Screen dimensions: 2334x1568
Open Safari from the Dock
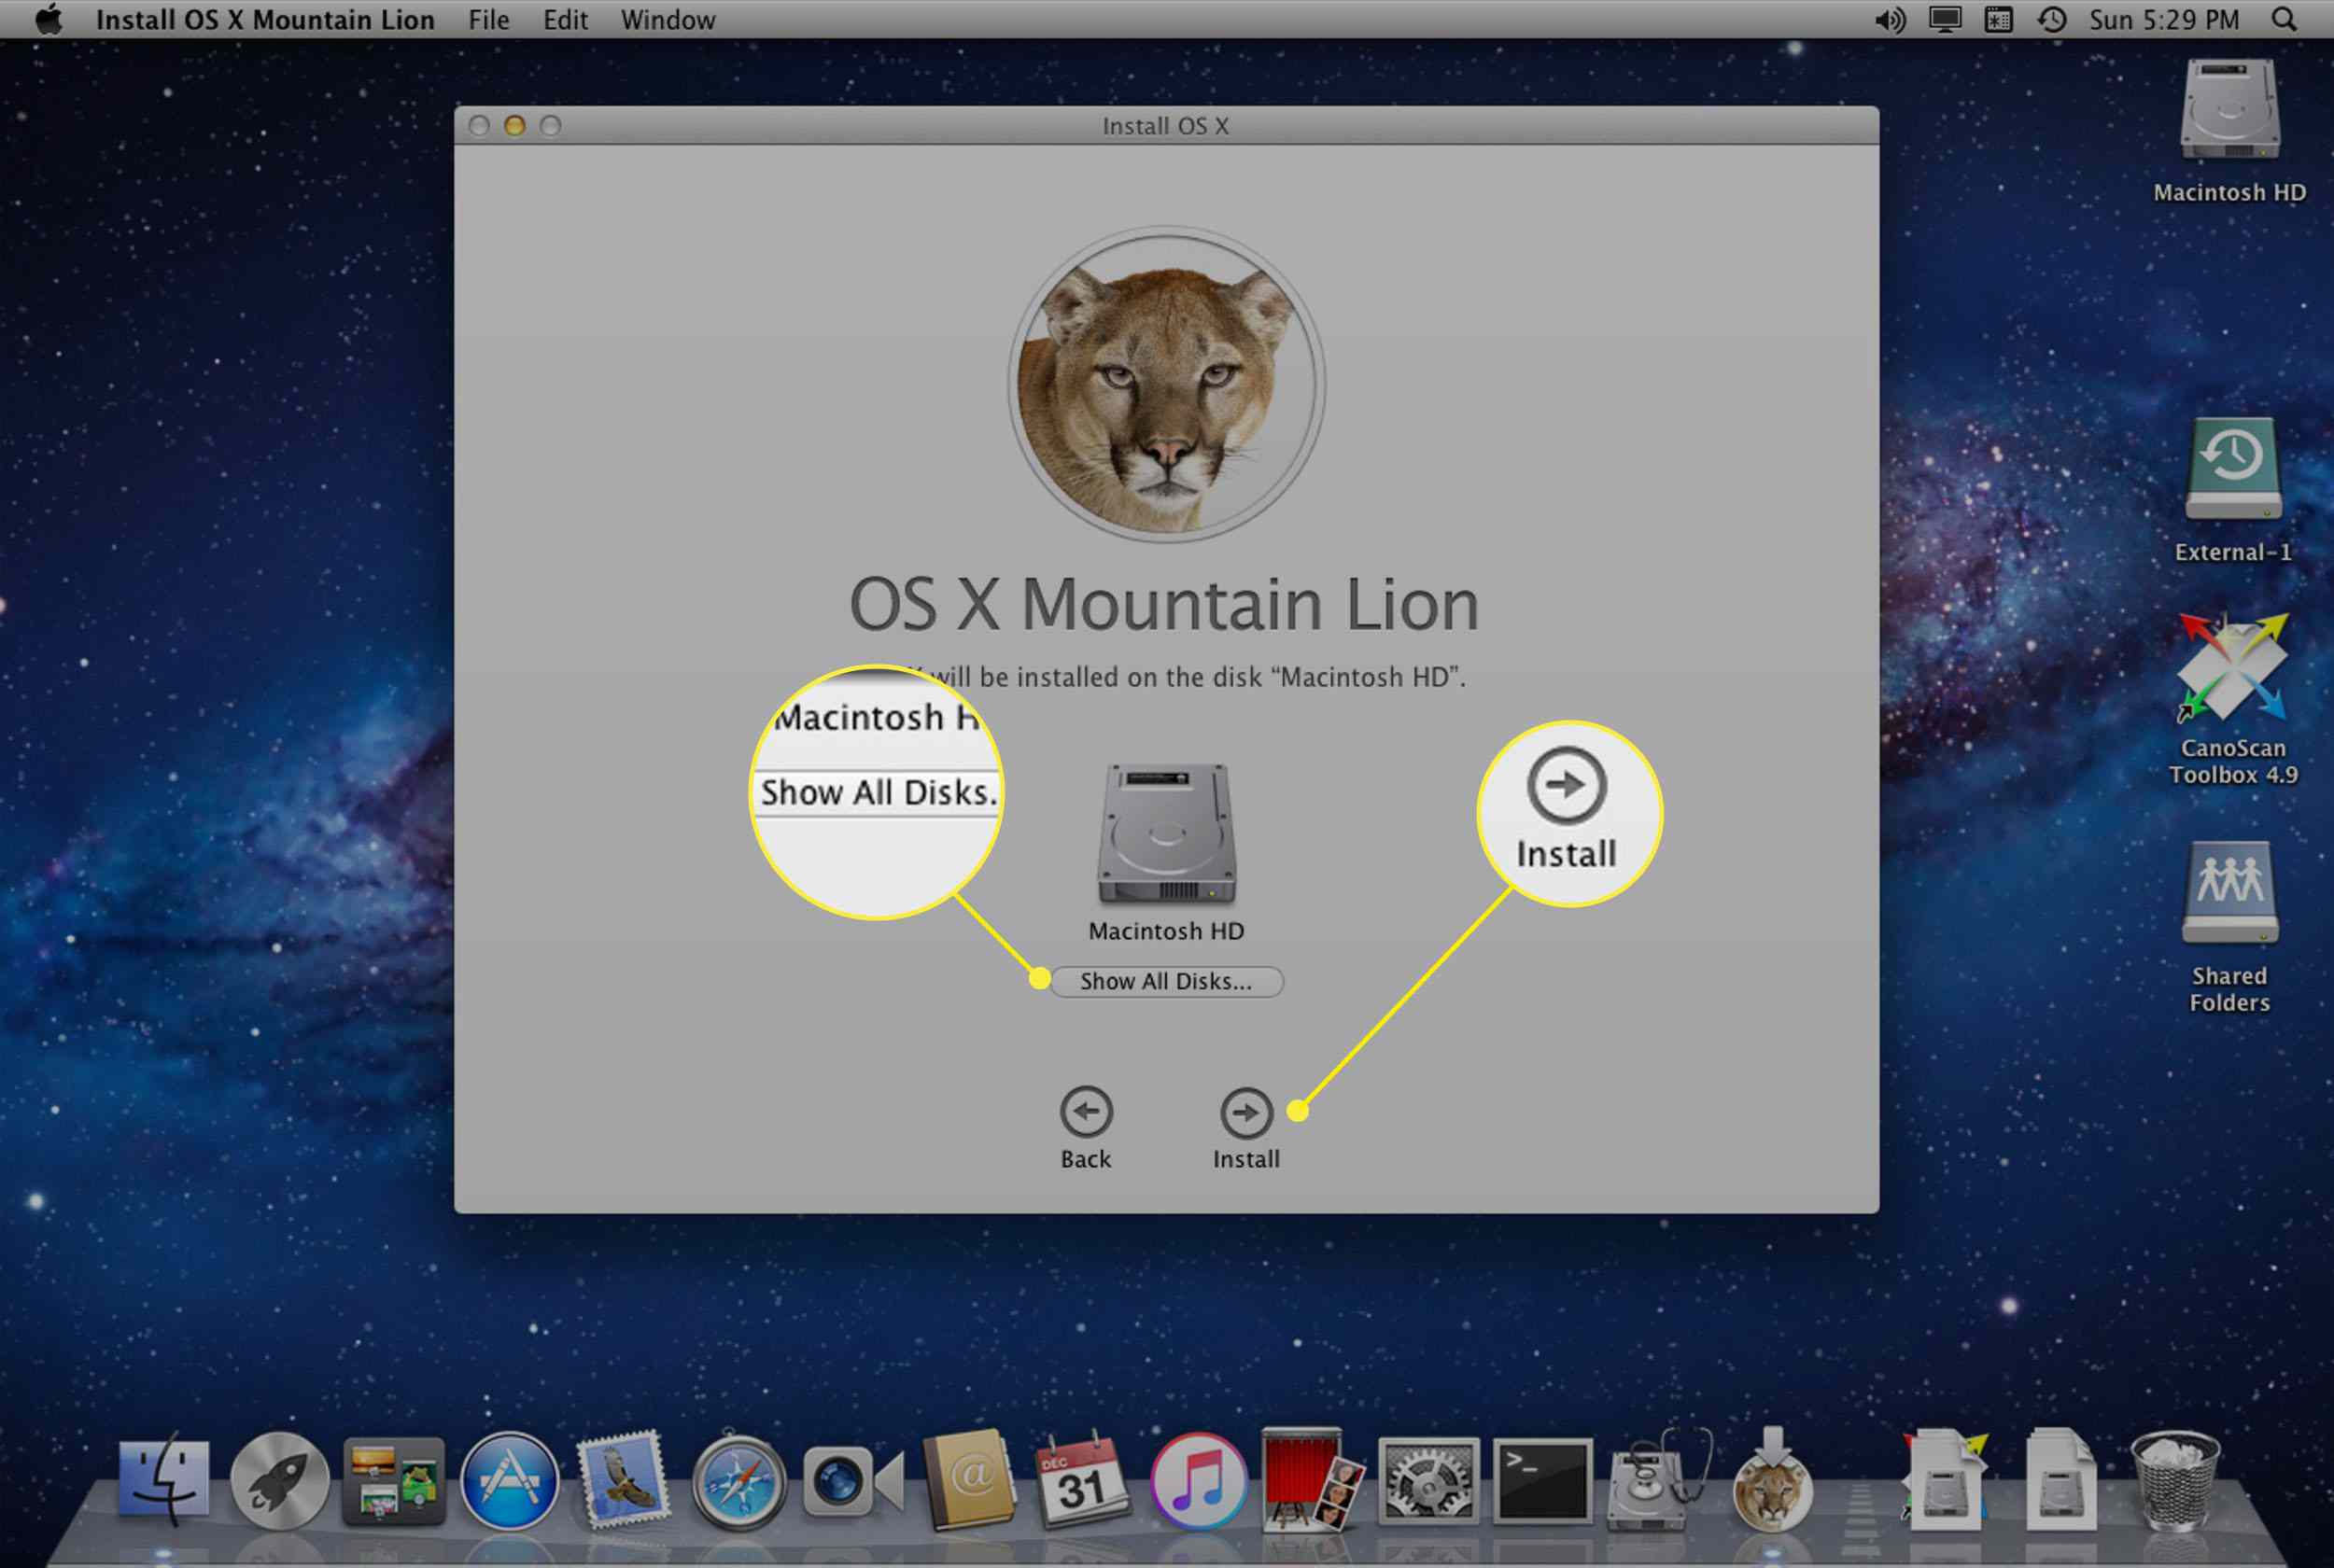pyautogui.click(x=739, y=1483)
